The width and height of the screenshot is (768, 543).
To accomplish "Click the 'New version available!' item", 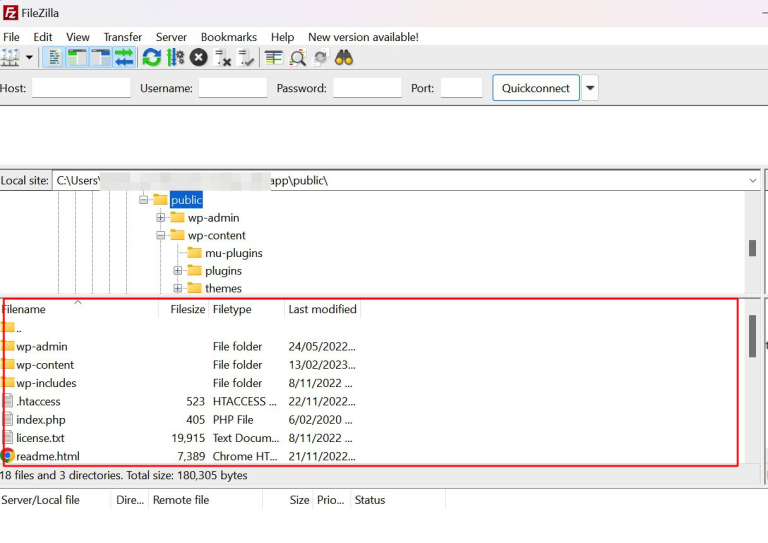I will point(363,37).
